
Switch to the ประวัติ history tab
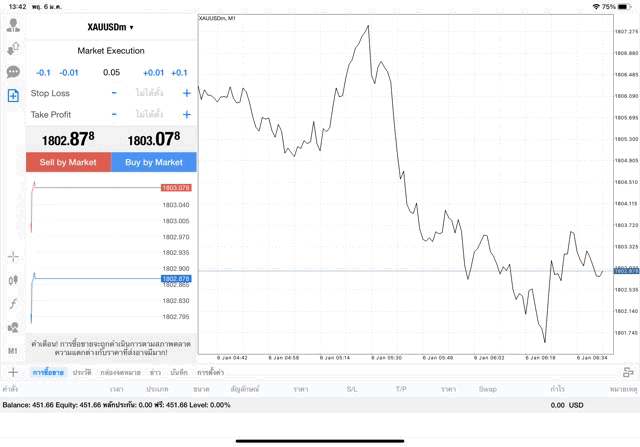point(82,372)
